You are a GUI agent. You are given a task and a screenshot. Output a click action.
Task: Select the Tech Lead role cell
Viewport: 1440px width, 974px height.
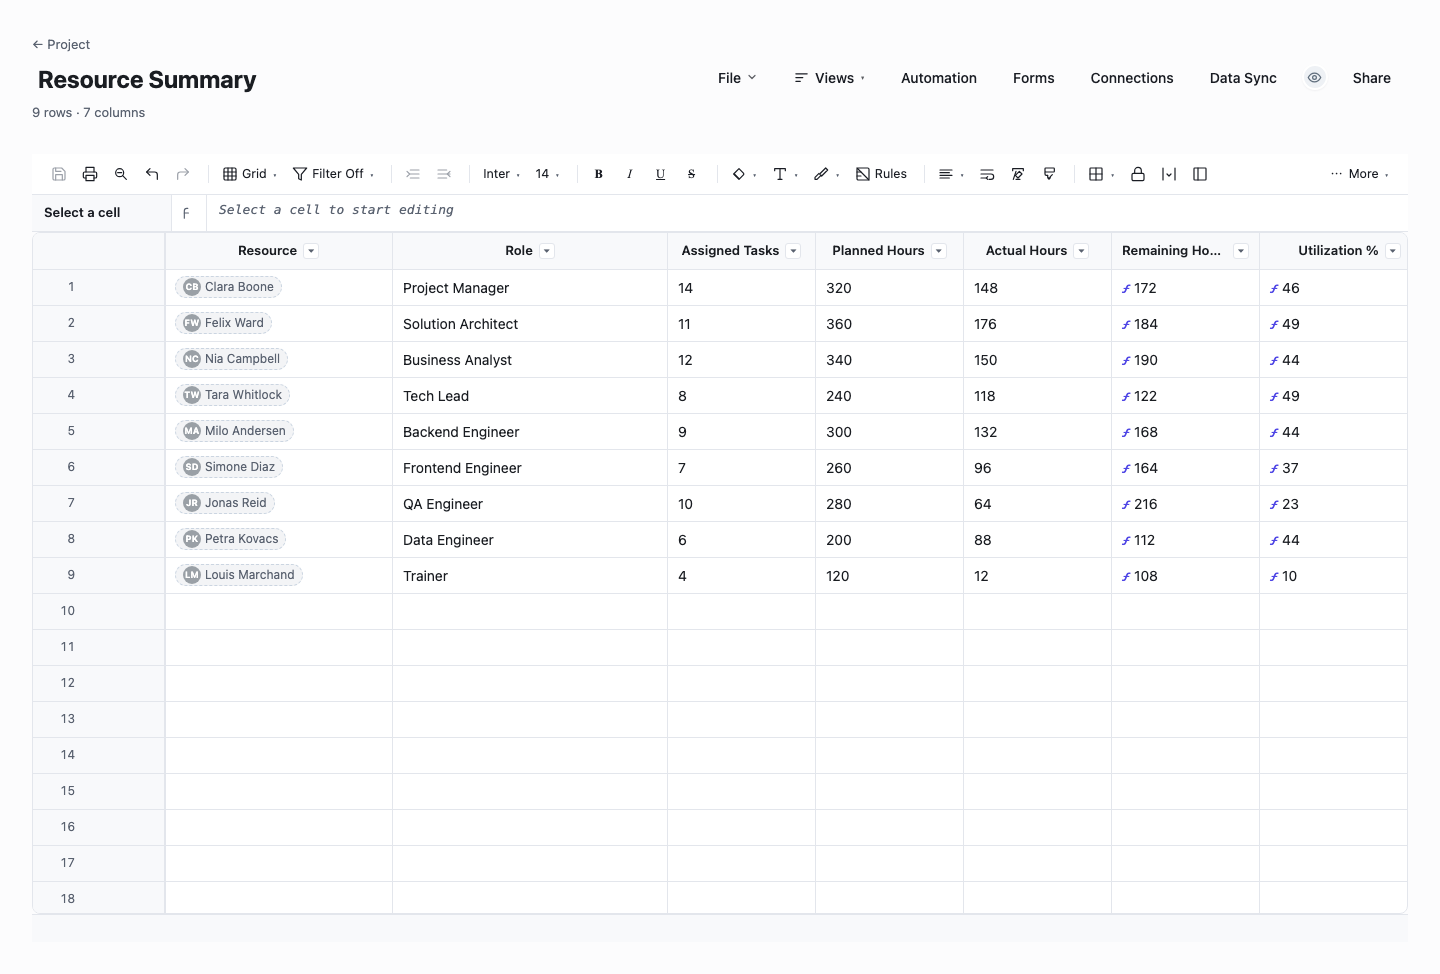[530, 396]
